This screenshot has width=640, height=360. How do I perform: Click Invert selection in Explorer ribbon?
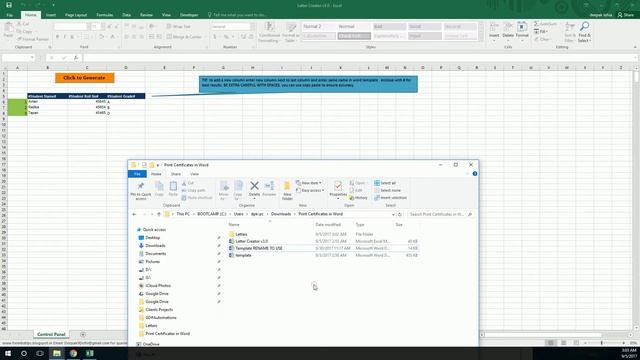391,198
